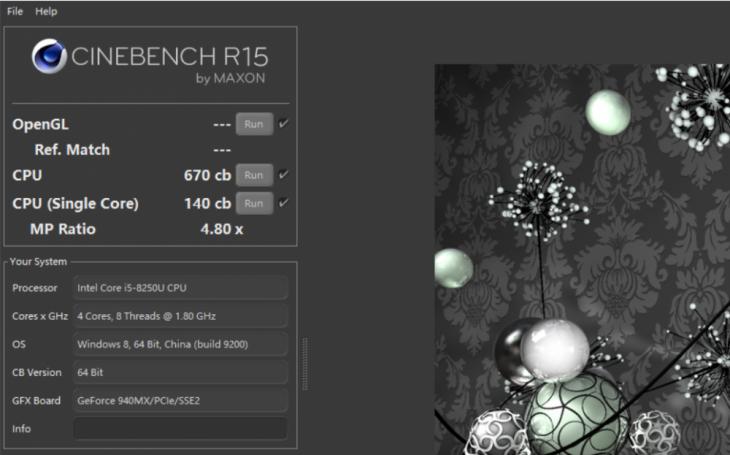Run the OpenGL benchmark

click(254, 124)
